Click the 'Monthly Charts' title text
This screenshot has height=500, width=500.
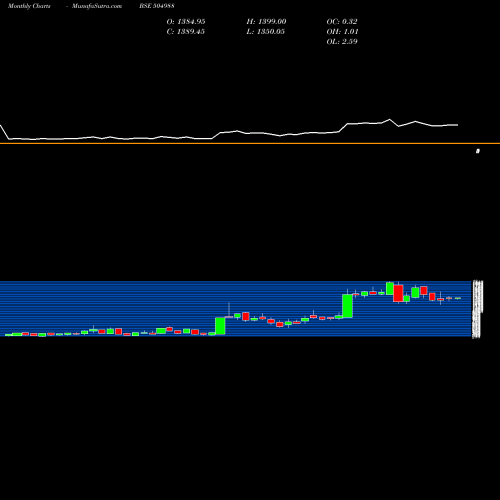[29, 6]
